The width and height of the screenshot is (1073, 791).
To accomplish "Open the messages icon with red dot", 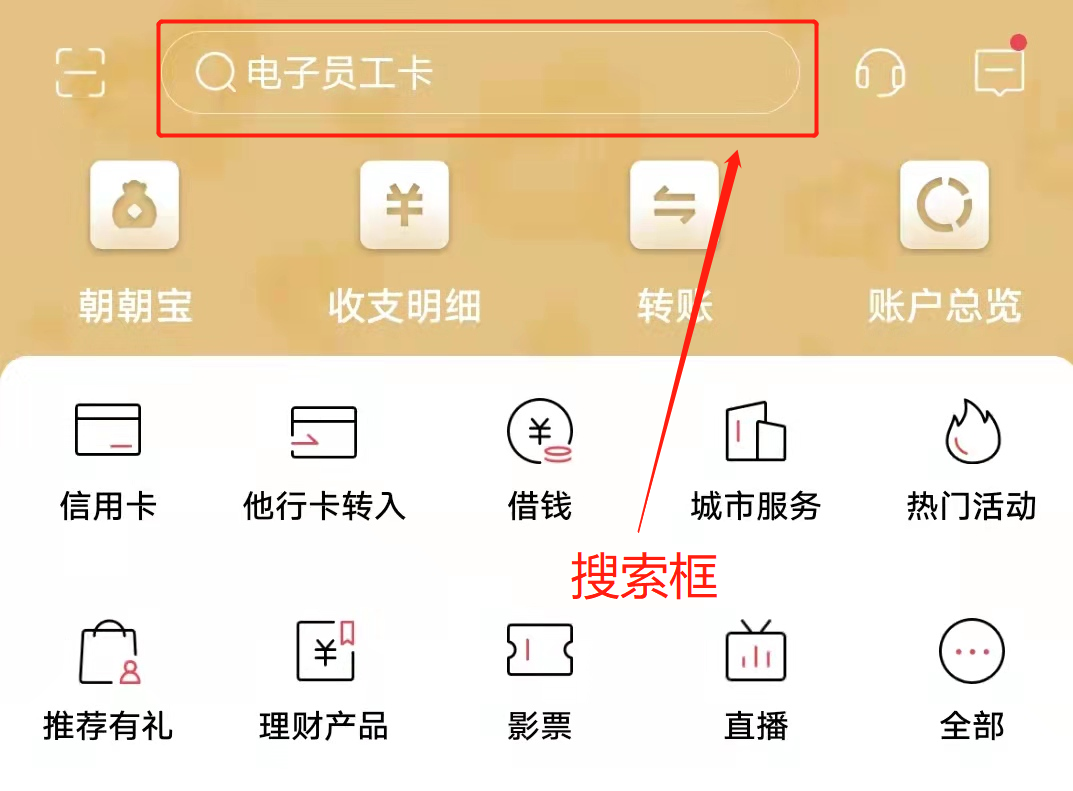I will click(x=1000, y=71).
